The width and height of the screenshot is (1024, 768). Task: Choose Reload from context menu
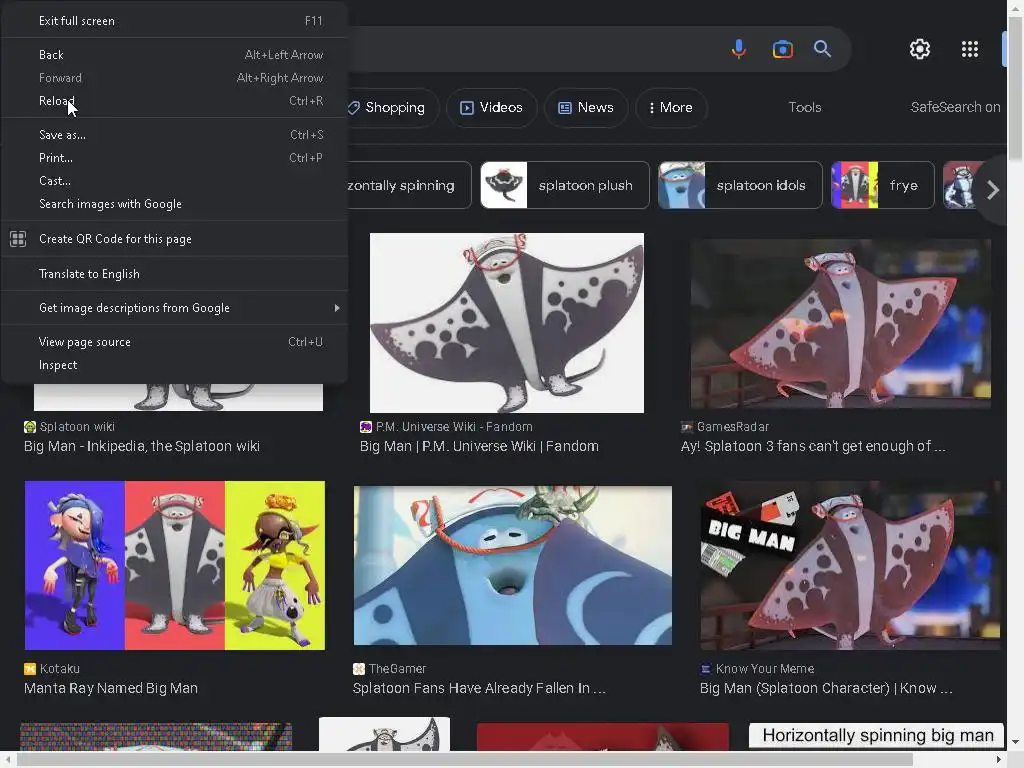(x=174, y=101)
